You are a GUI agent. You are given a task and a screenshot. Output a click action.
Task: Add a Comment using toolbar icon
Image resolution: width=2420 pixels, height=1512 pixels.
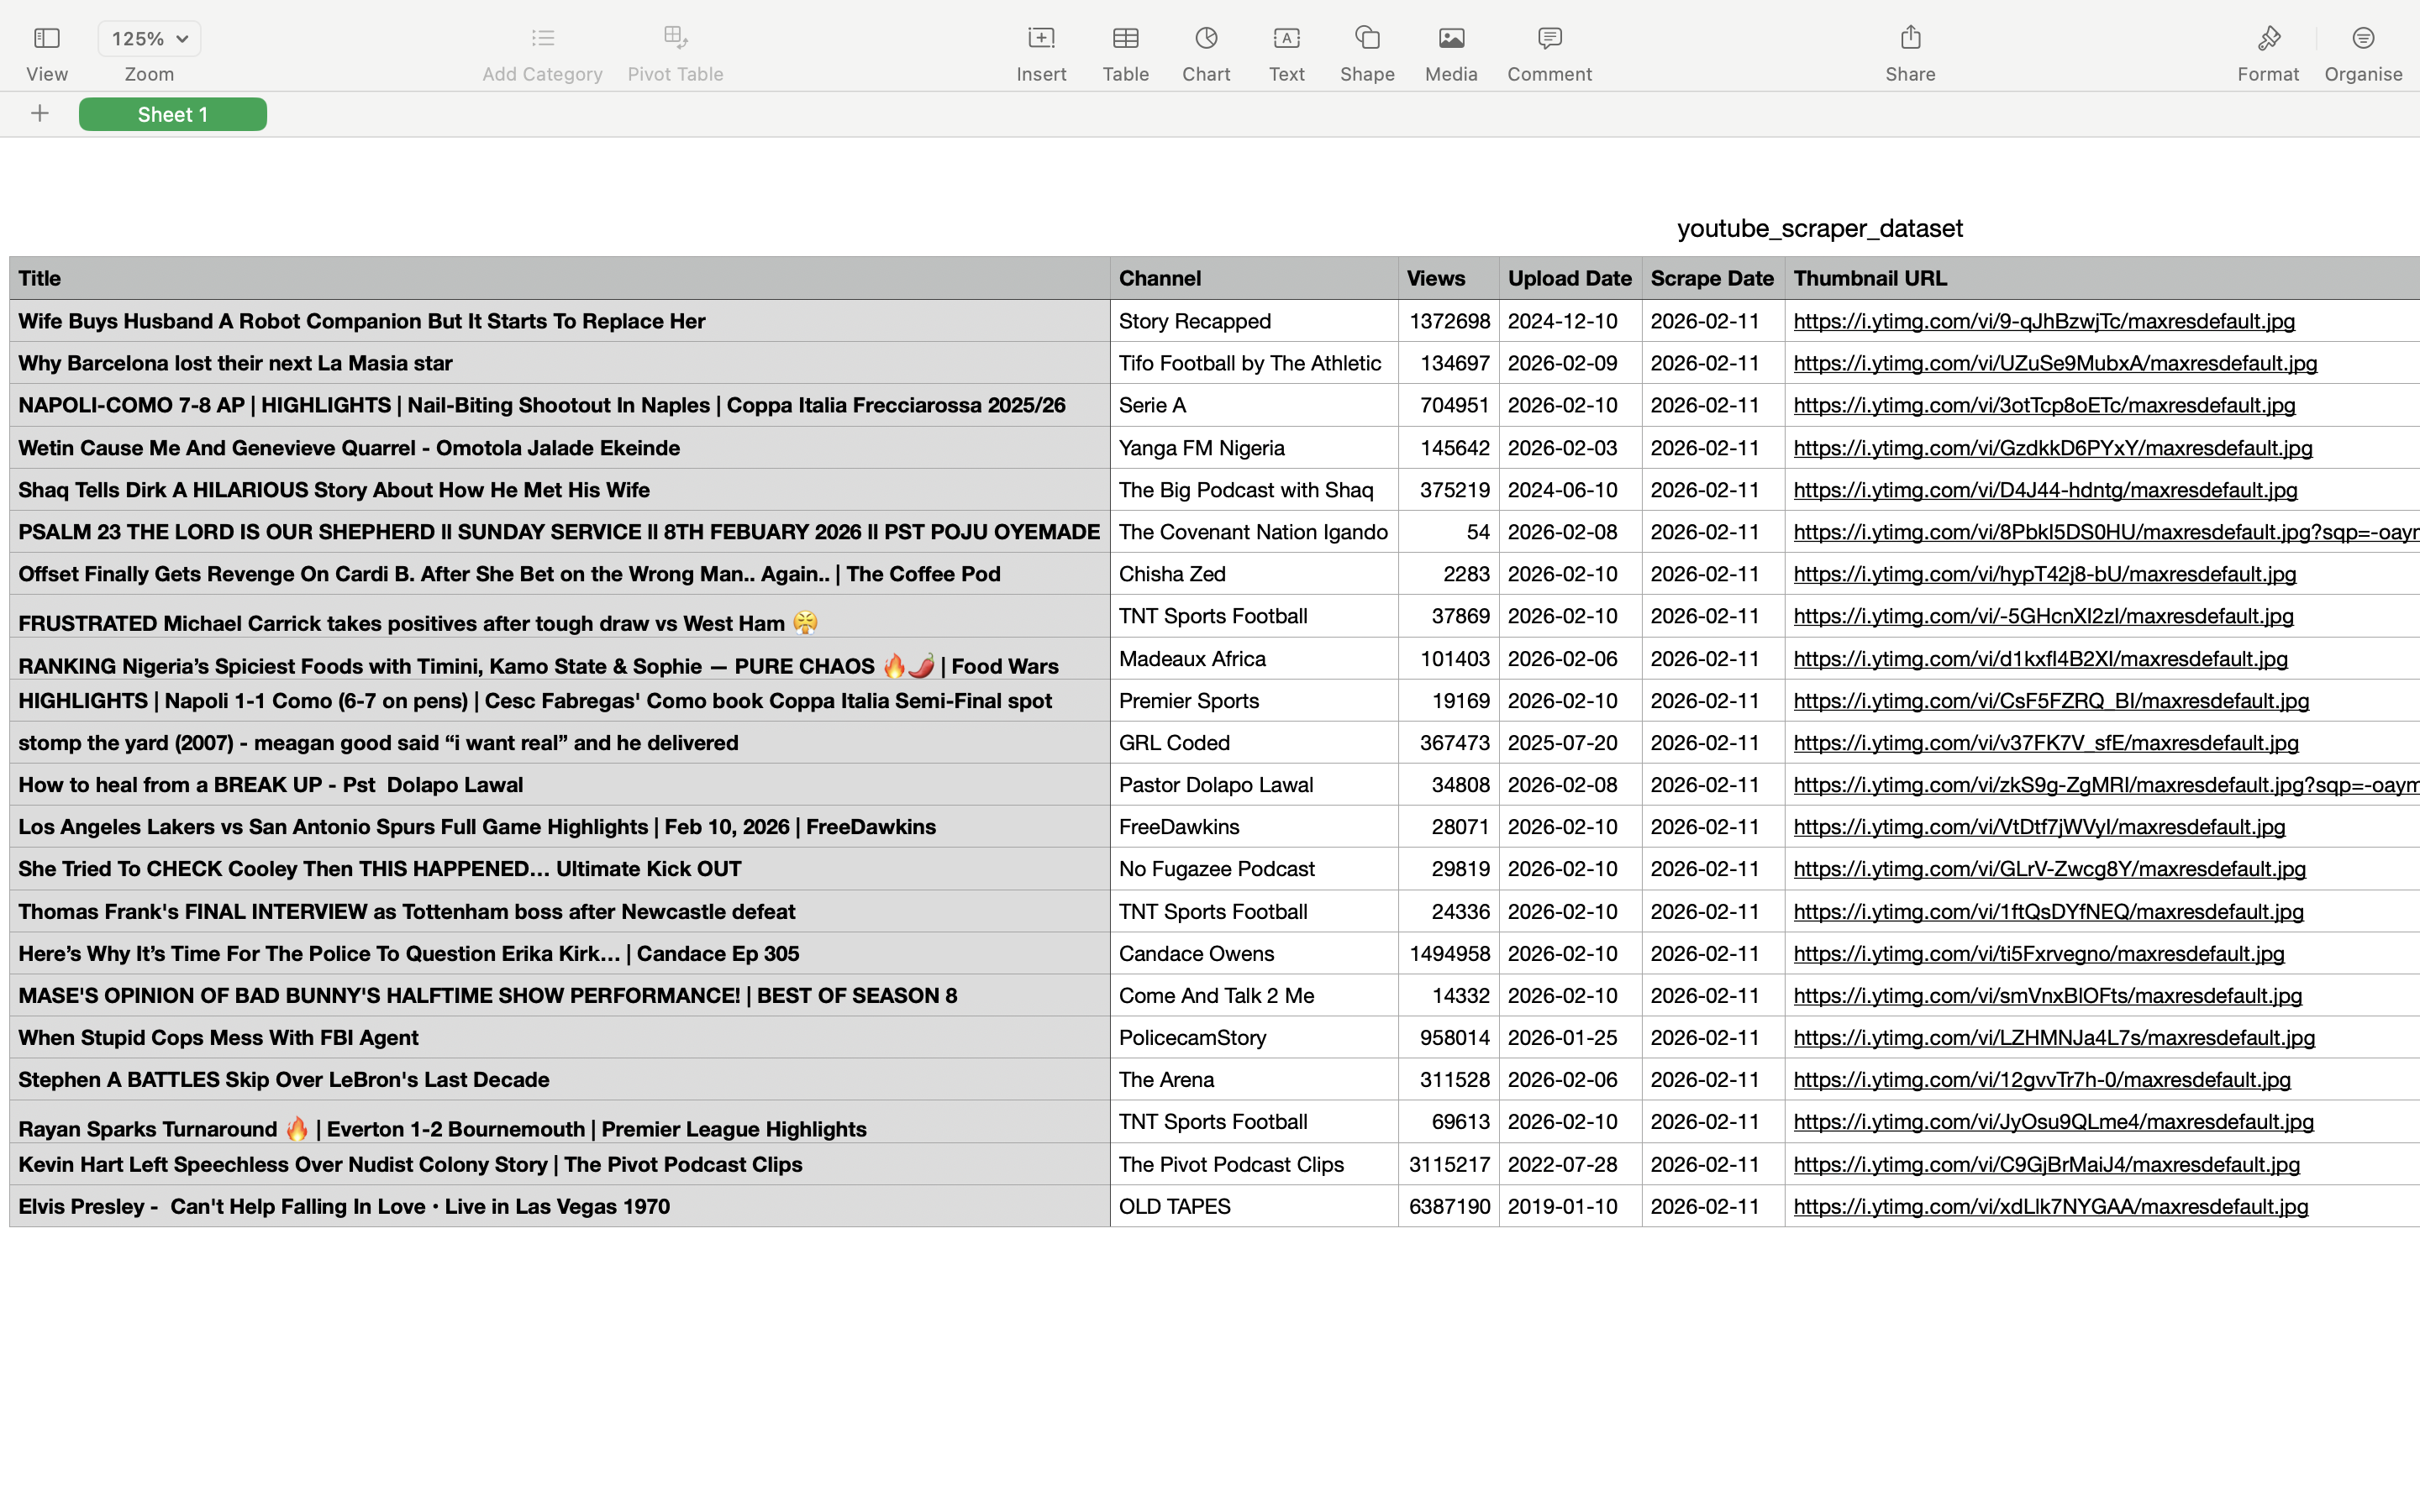tap(1549, 39)
